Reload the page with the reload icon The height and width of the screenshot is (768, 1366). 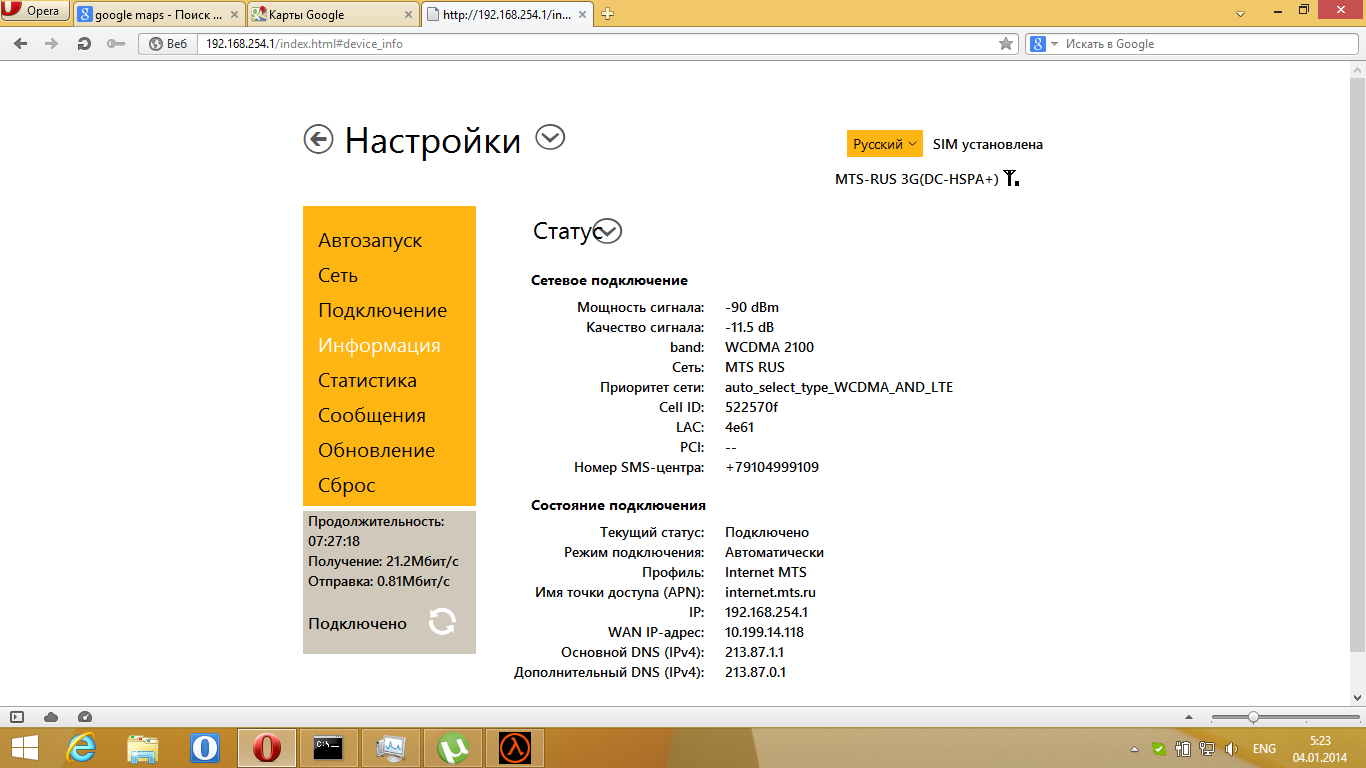click(x=84, y=44)
